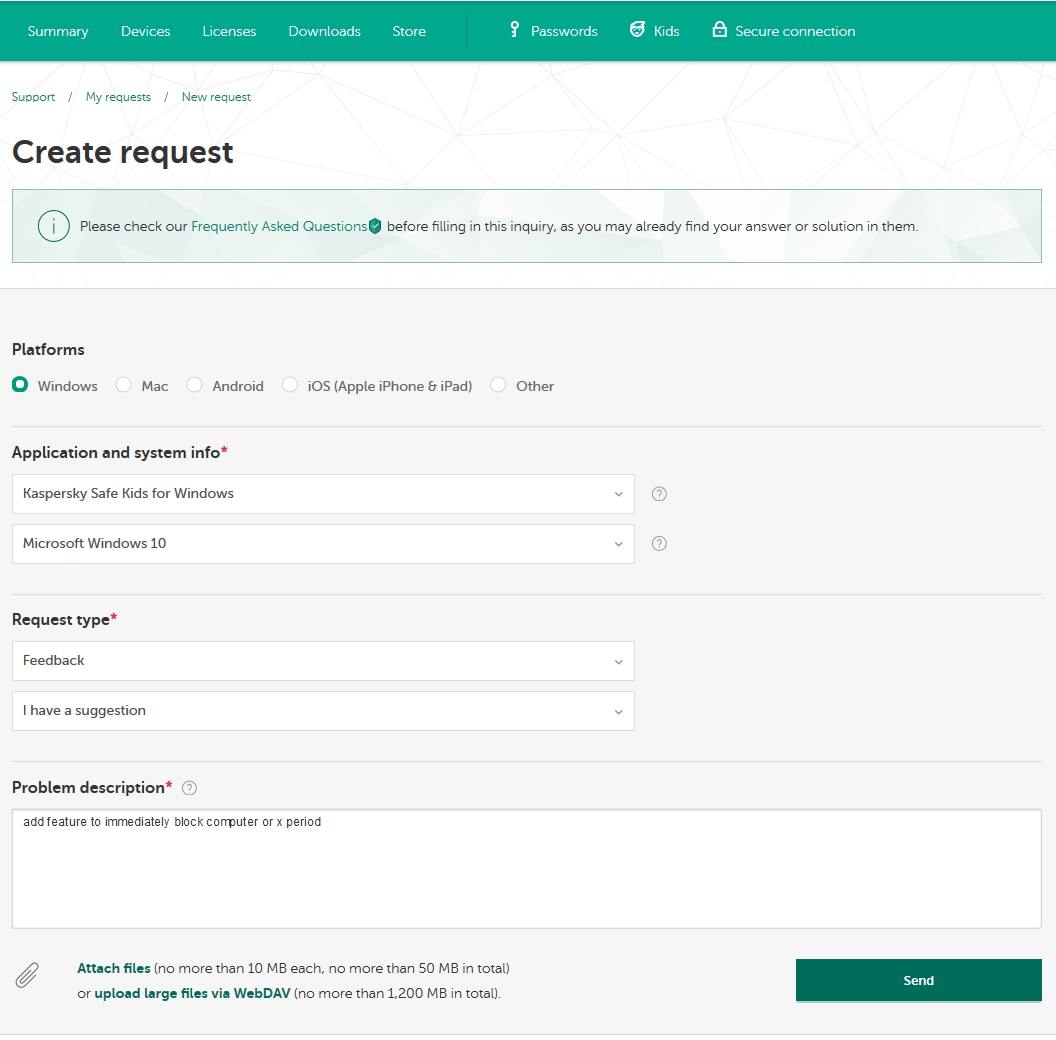
Task: Select the iOS (Apple iPhone & iPad) option
Action: [290, 385]
